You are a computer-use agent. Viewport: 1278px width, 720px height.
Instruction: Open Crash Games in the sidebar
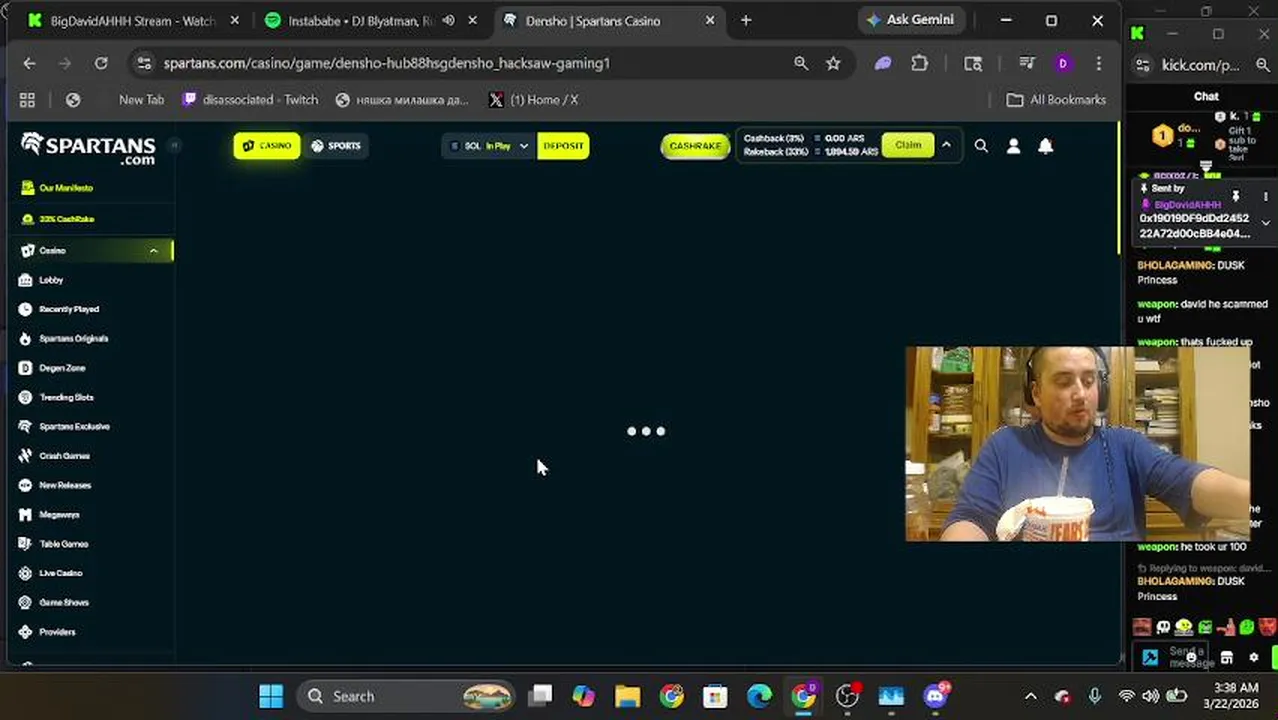tap(63, 456)
